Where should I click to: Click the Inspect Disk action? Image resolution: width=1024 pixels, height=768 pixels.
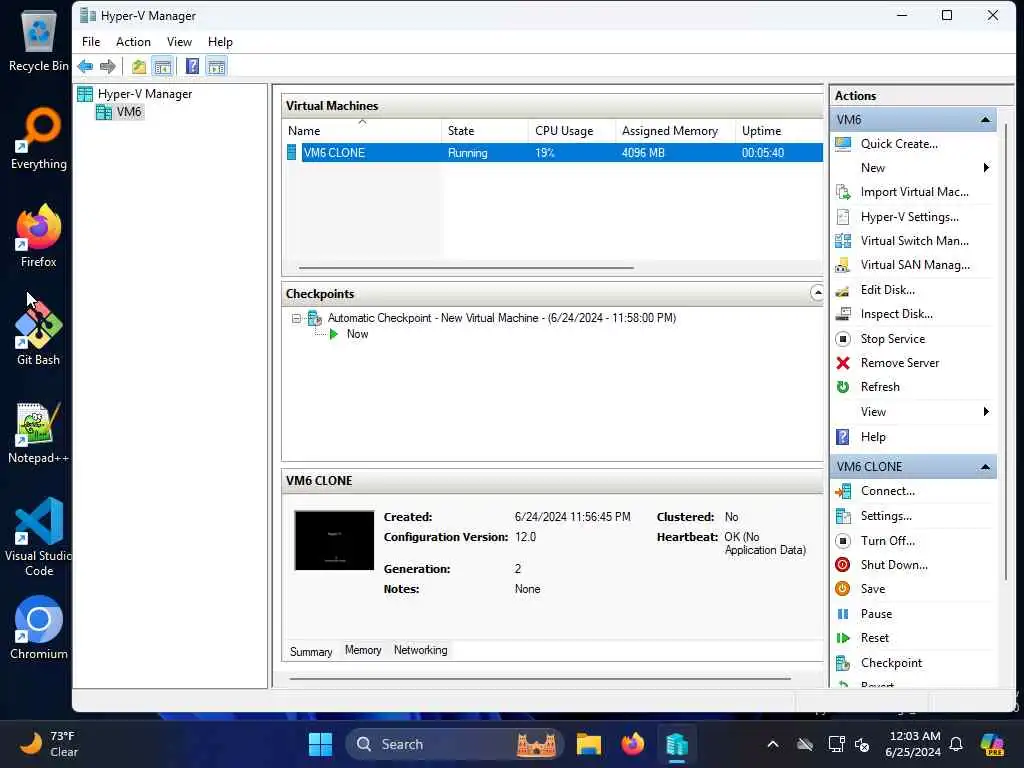(897, 314)
